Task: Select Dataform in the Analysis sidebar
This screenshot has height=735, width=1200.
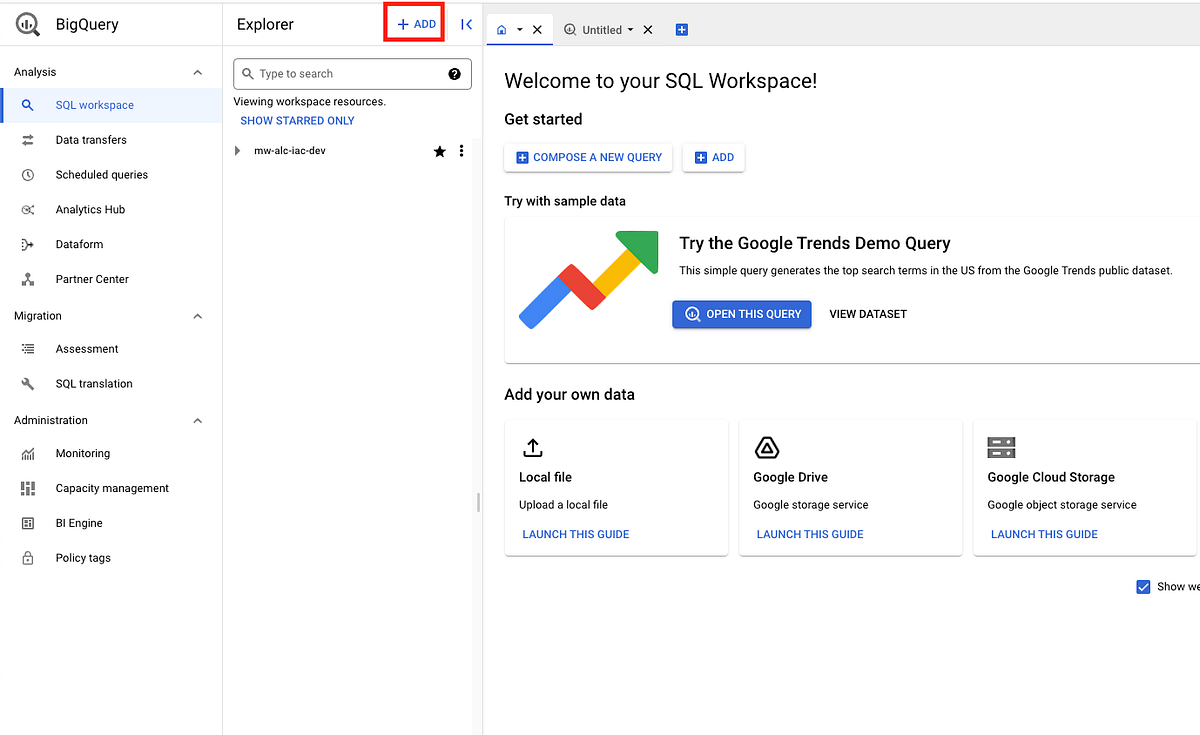Action: (x=79, y=244)
